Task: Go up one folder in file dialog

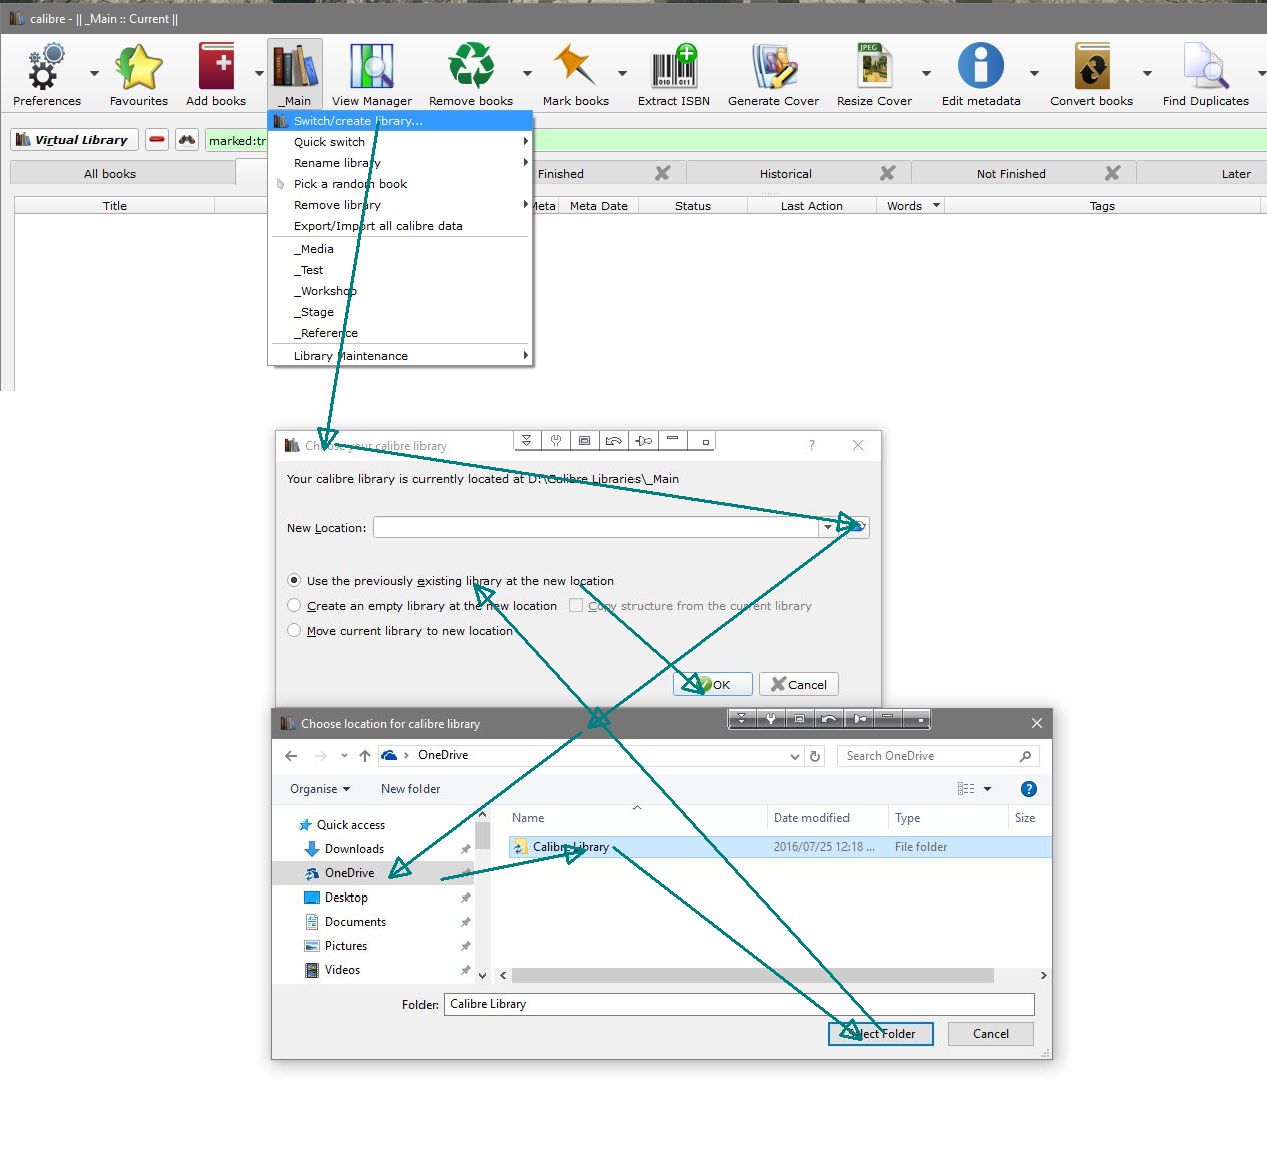Action: [364, 756]
